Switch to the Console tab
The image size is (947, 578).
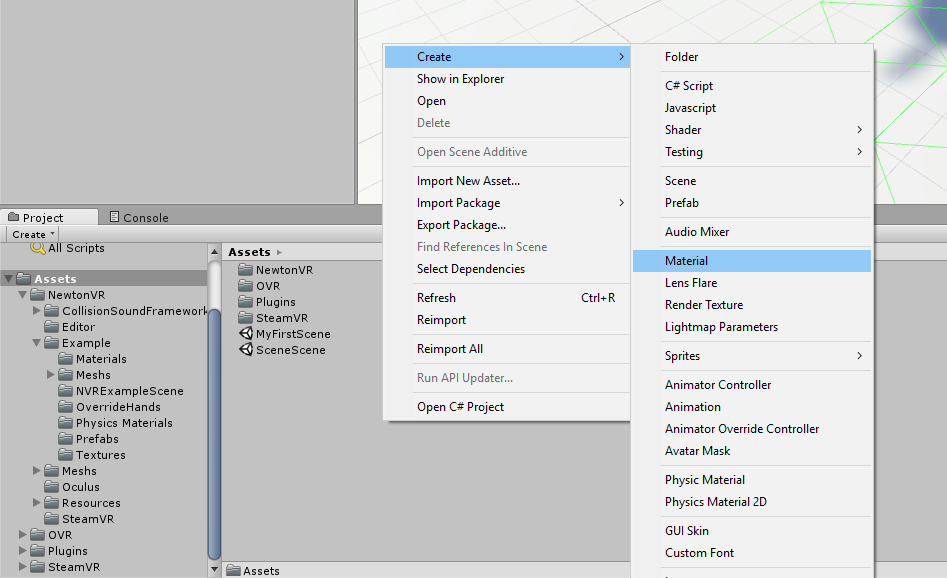click(x=140, y=217)
